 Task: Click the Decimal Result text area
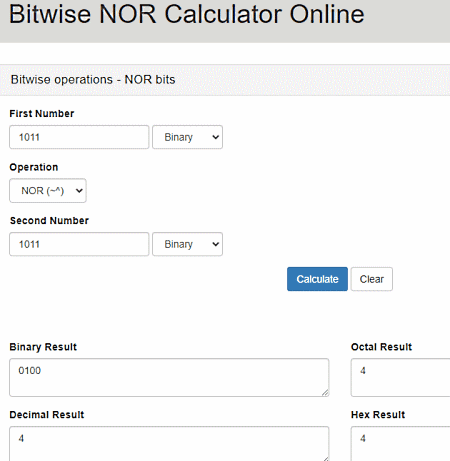click(169, 444)
